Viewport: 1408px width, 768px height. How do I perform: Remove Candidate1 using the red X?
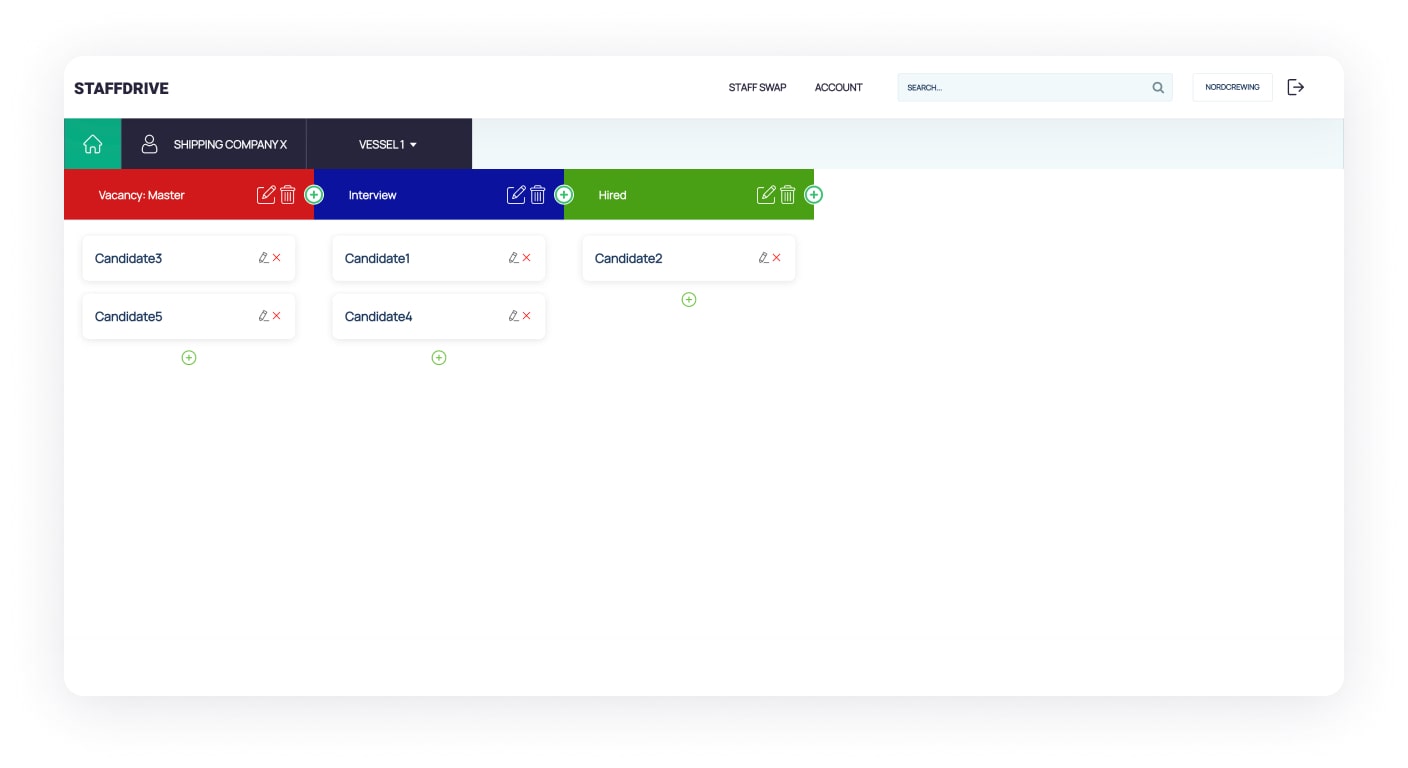527,258
